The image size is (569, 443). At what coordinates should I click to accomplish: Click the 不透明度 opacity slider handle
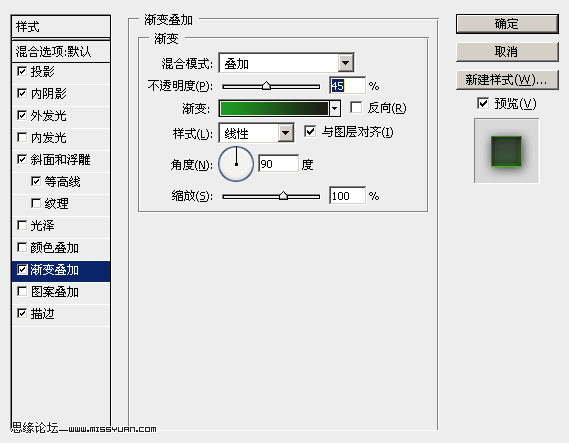pos(266,86)
